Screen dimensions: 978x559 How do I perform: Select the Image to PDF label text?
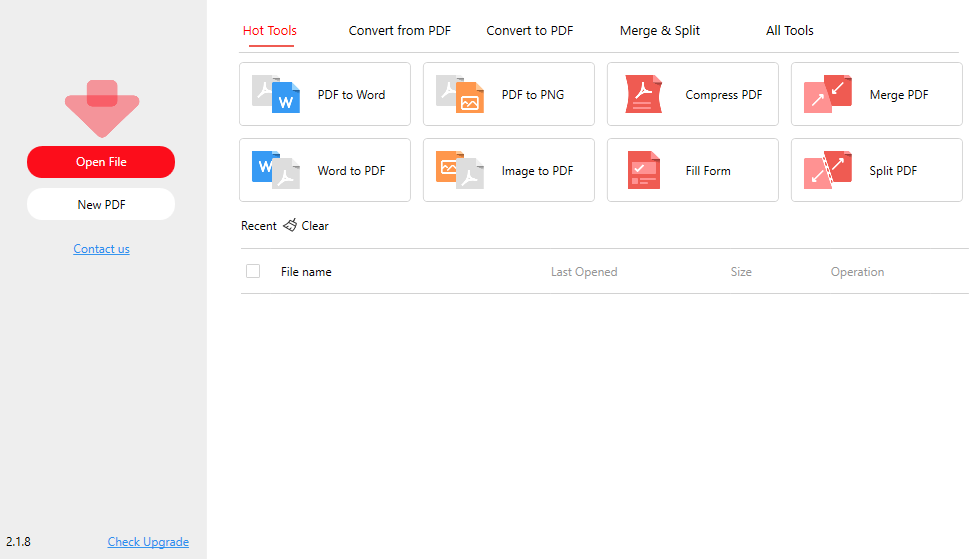point(537,171)
